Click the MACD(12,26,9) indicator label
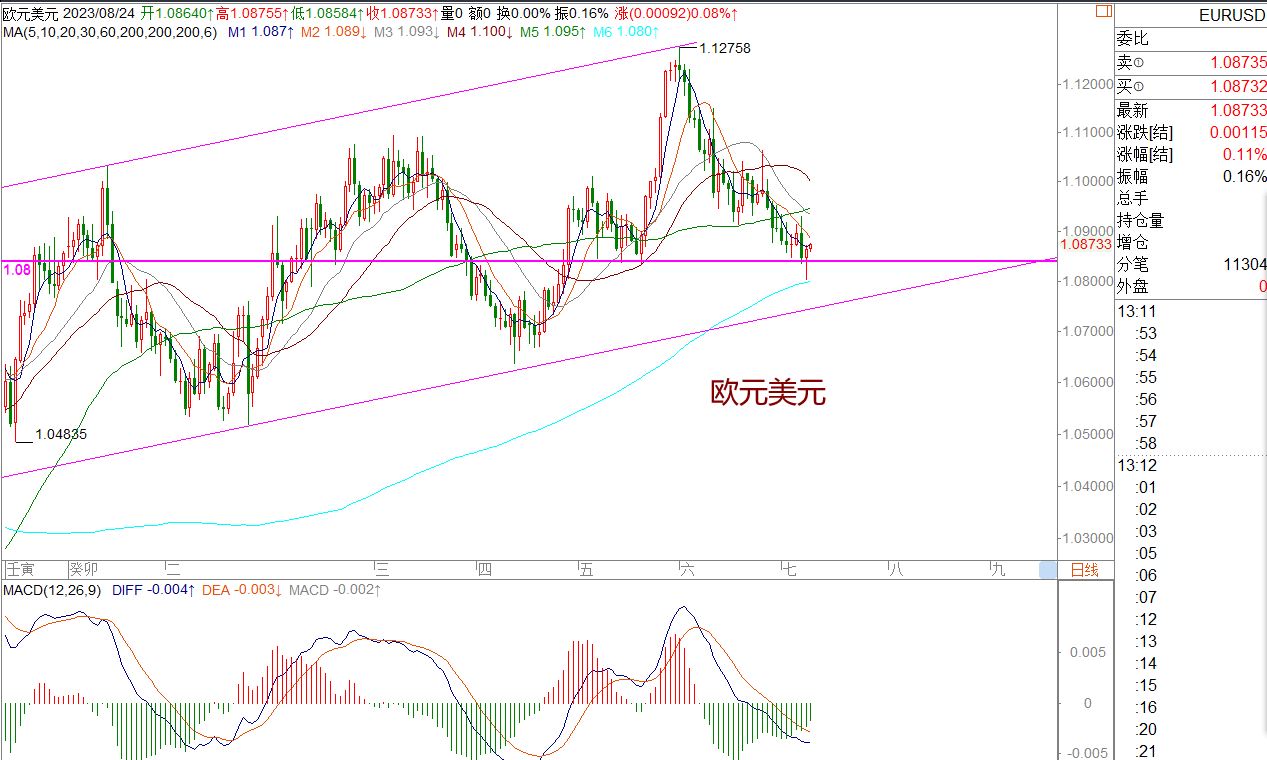Viewport: 1267px width, 760px height. coord(53,590)
